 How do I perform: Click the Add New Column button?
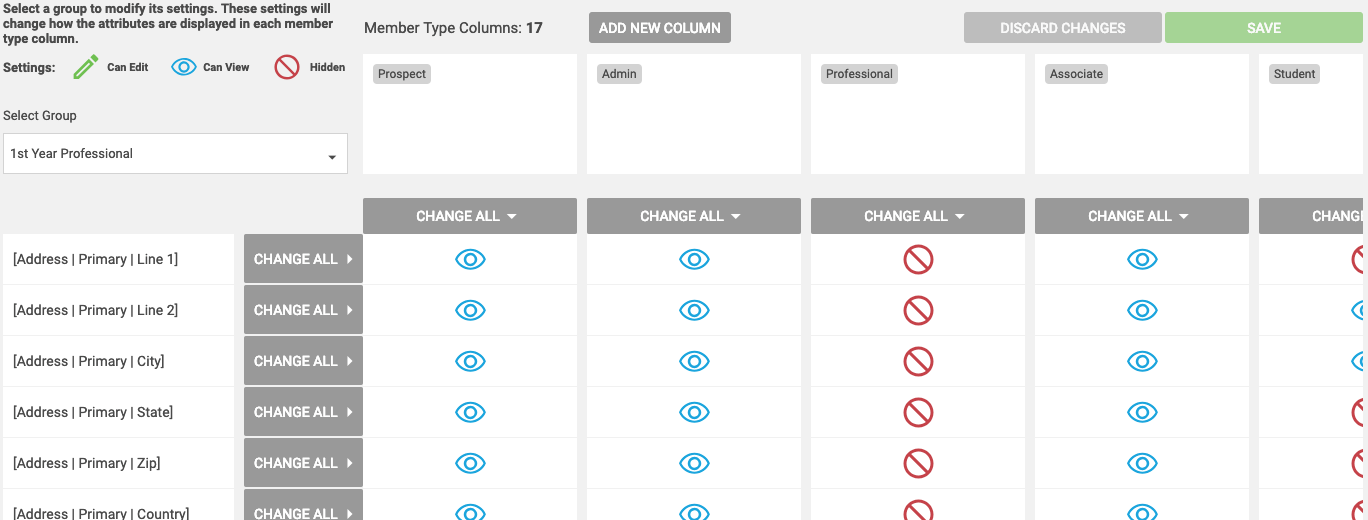click(660, 28)
